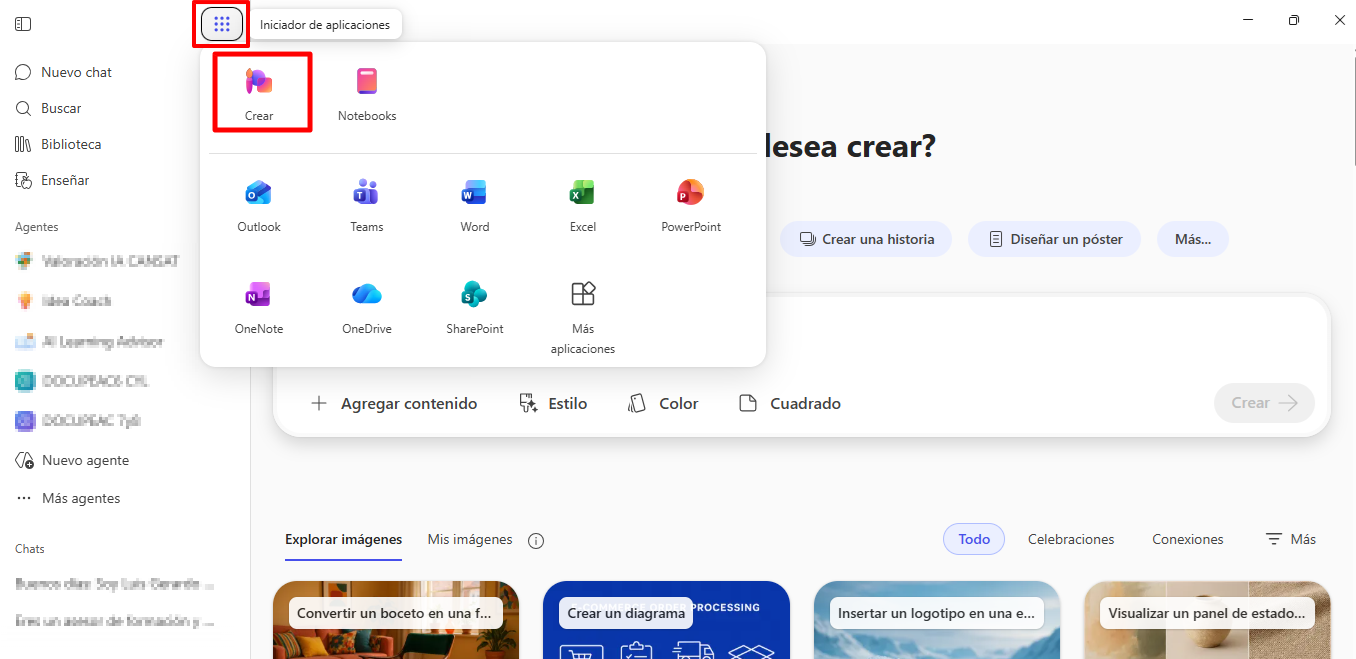Open the Notebooks app

click(367, 94)
